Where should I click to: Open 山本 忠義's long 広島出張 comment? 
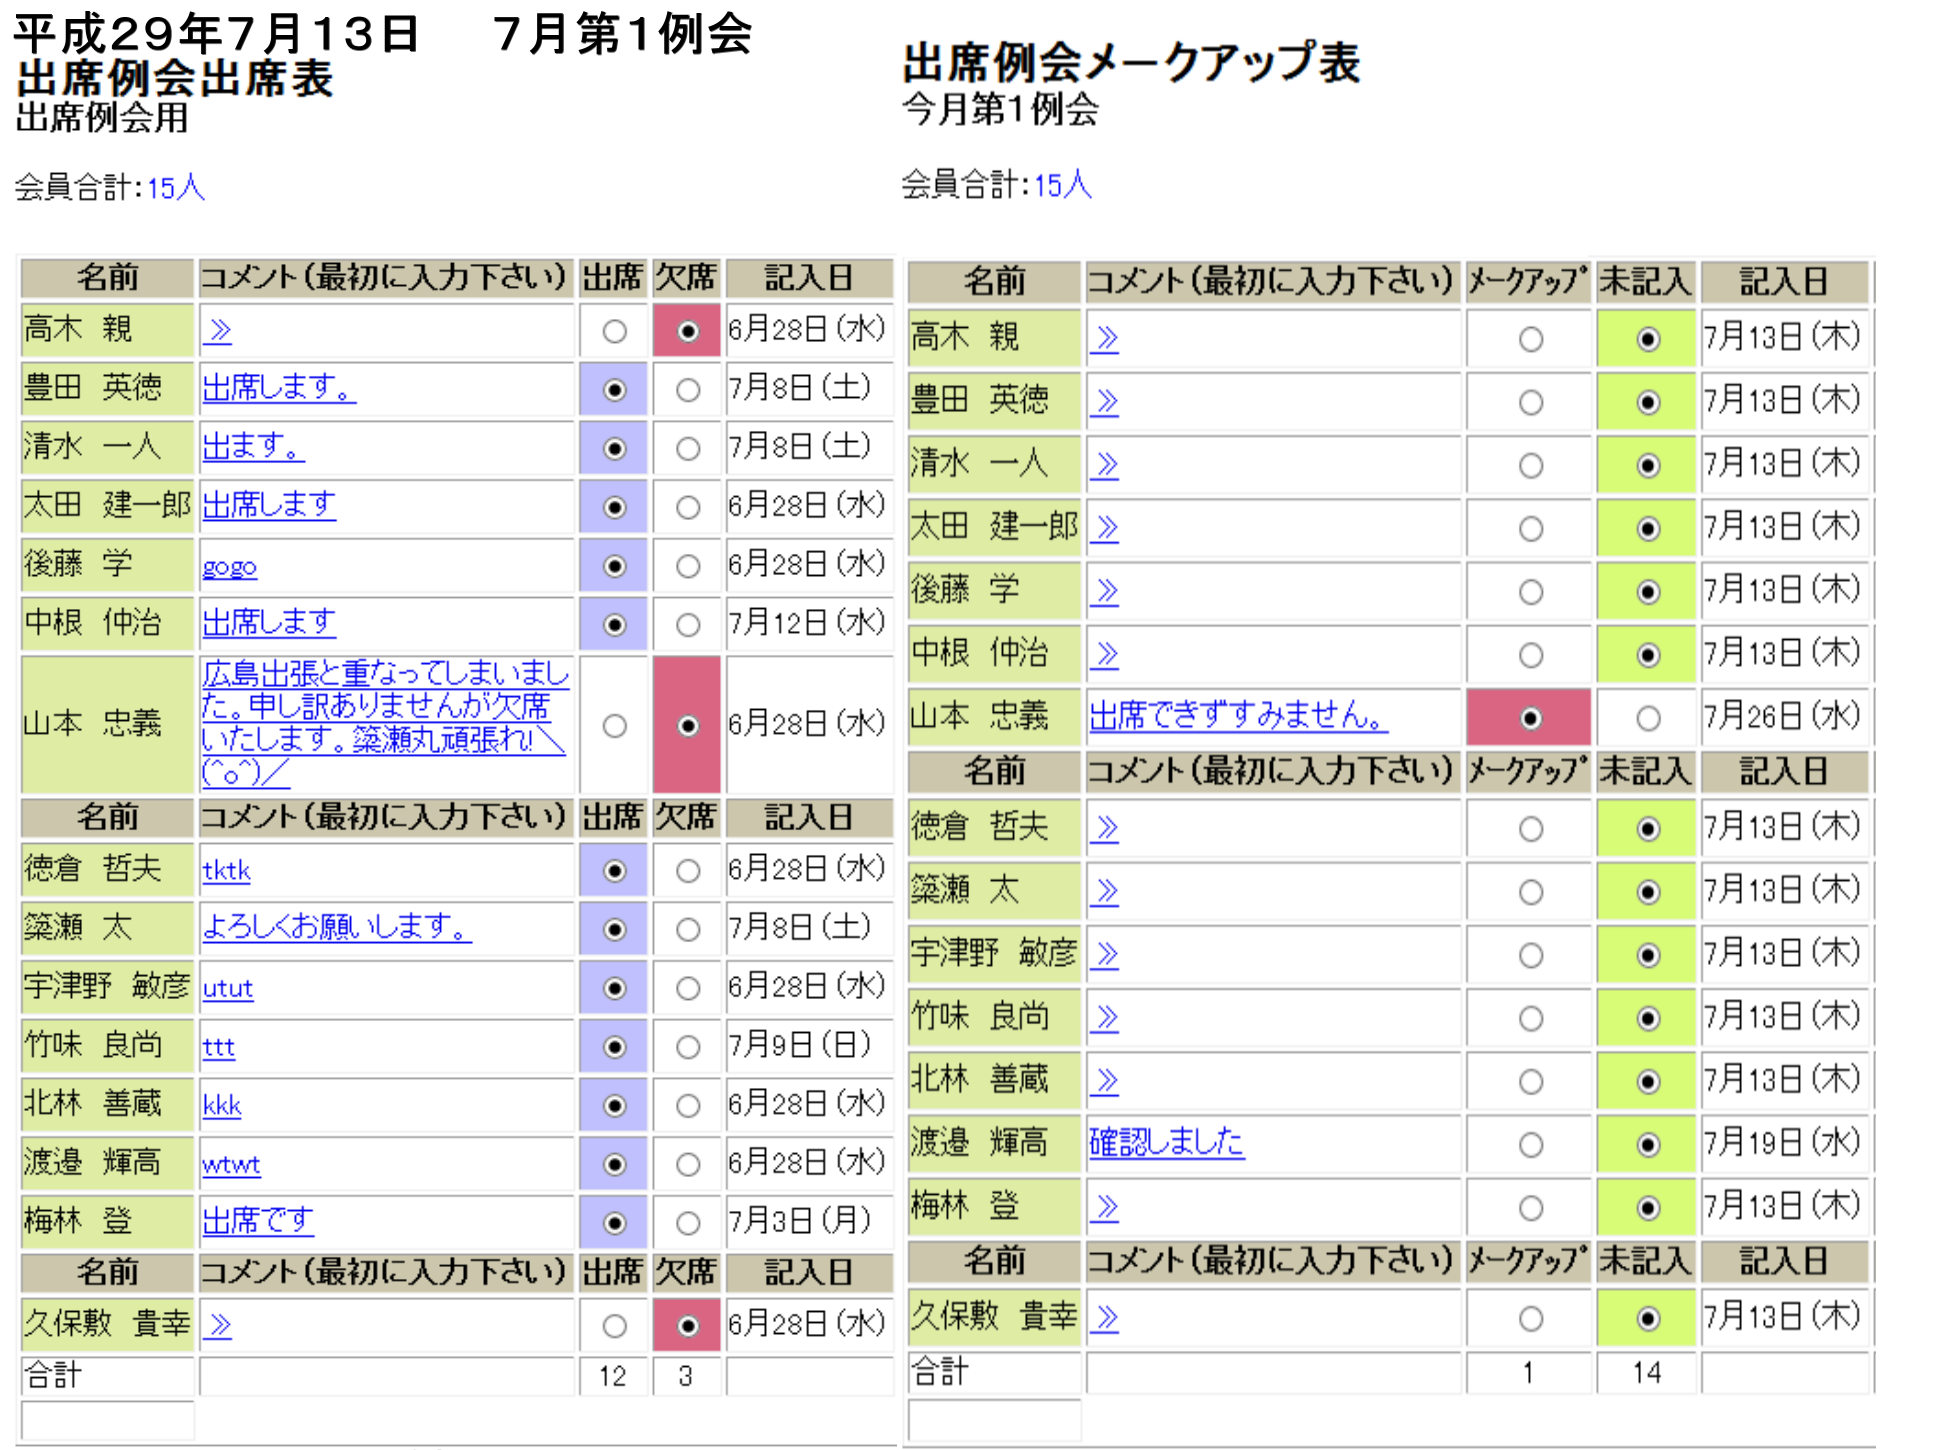pyautogui.click(x=385, y=723)
